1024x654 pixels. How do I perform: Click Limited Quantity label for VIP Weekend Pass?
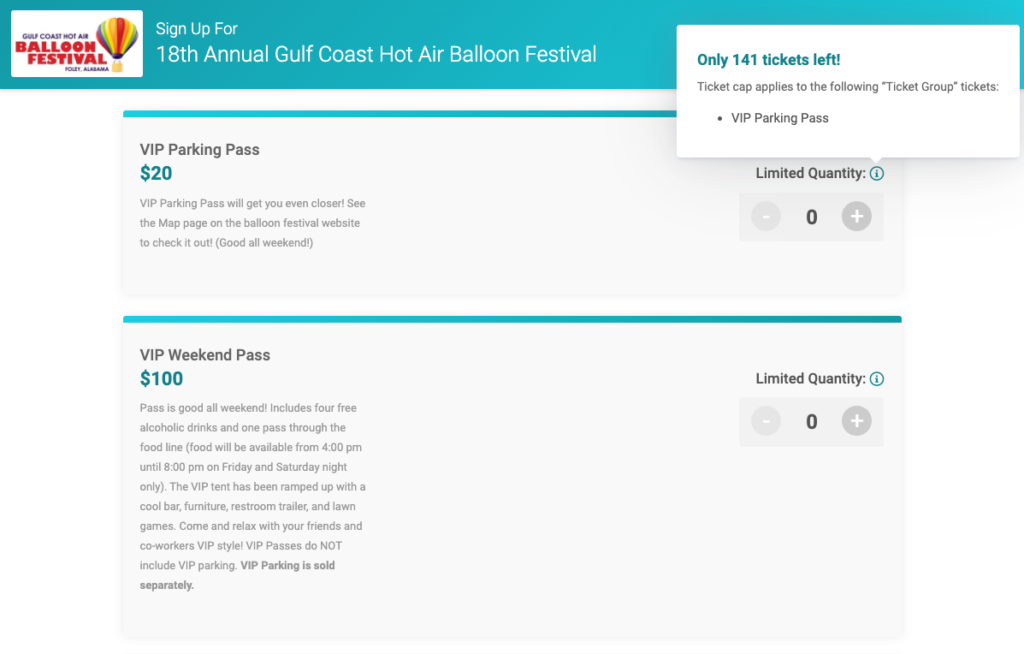pyautogui.click(x=810, y=379)
